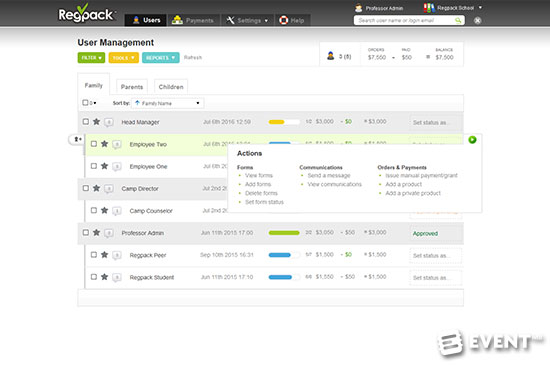
Task: Click green play icon on Employee Two row
Action: pyautogui.click(x=472, y=140)
